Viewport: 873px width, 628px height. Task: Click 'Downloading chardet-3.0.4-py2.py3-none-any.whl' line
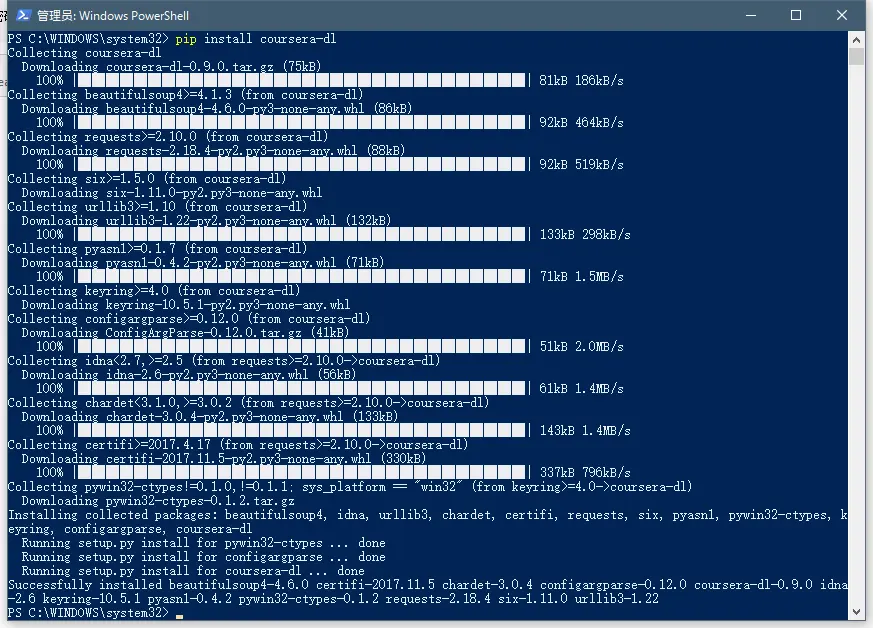coord(210,417)
